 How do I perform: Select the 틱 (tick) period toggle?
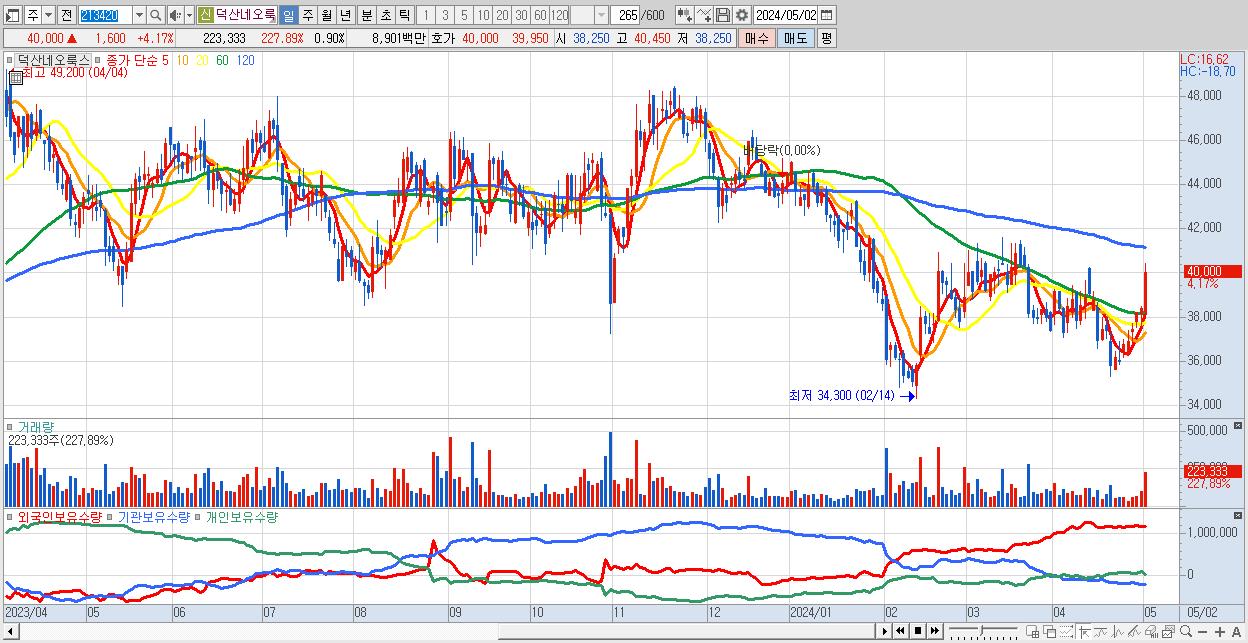[404, 15]
